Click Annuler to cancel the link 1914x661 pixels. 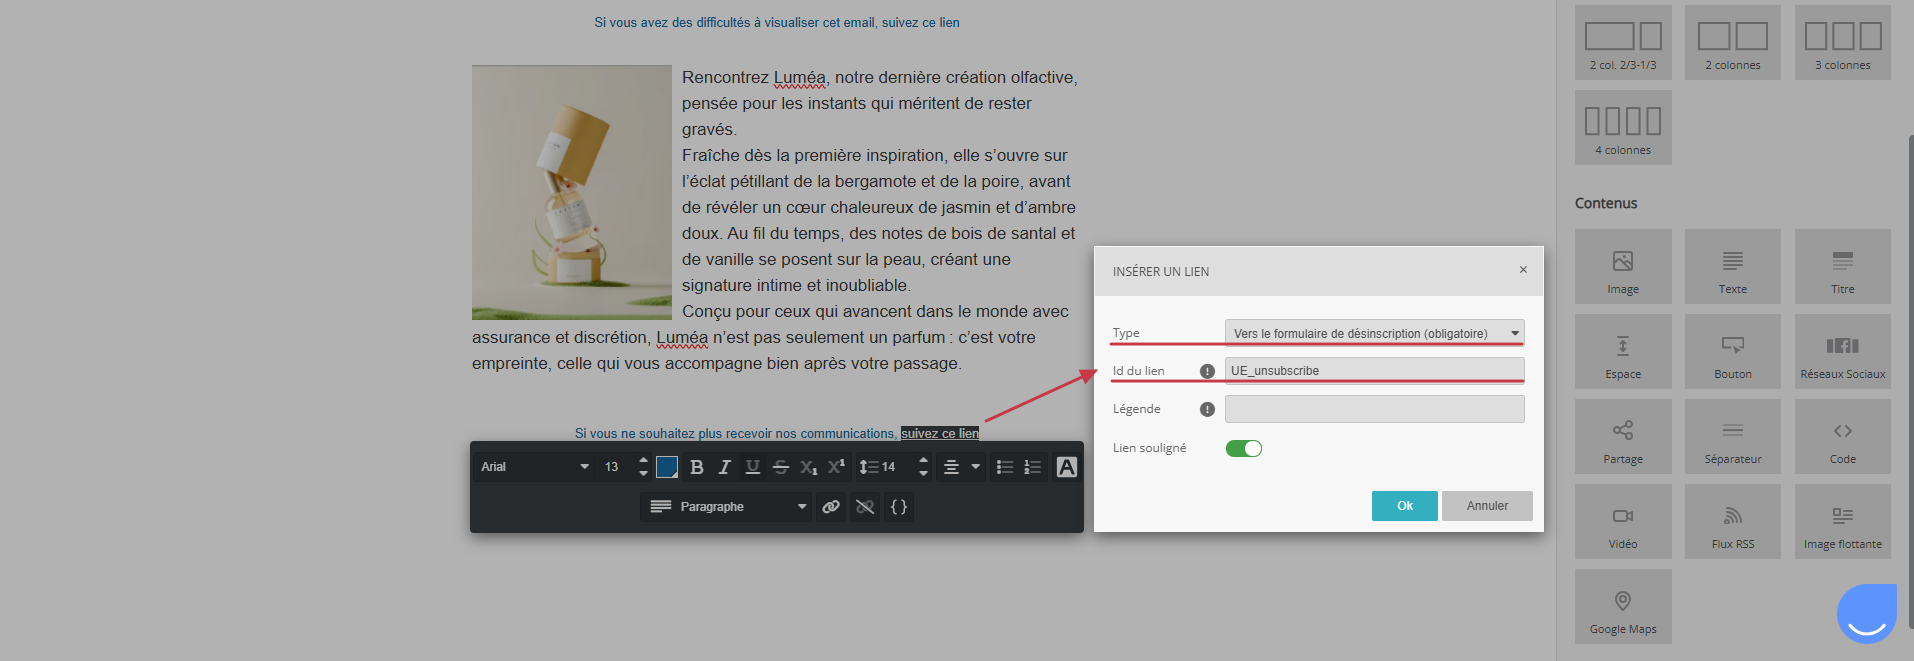(x=1487, y=506)
